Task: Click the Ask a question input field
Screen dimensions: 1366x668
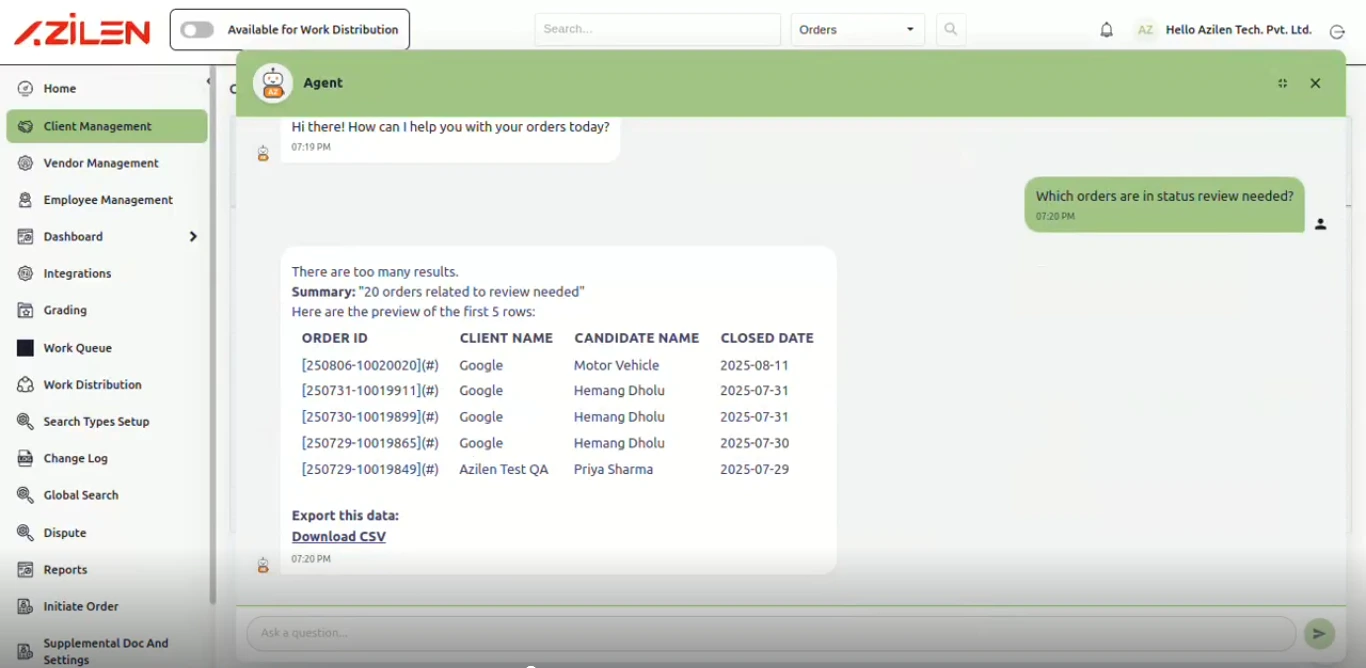Action: [x=700, y=633]
